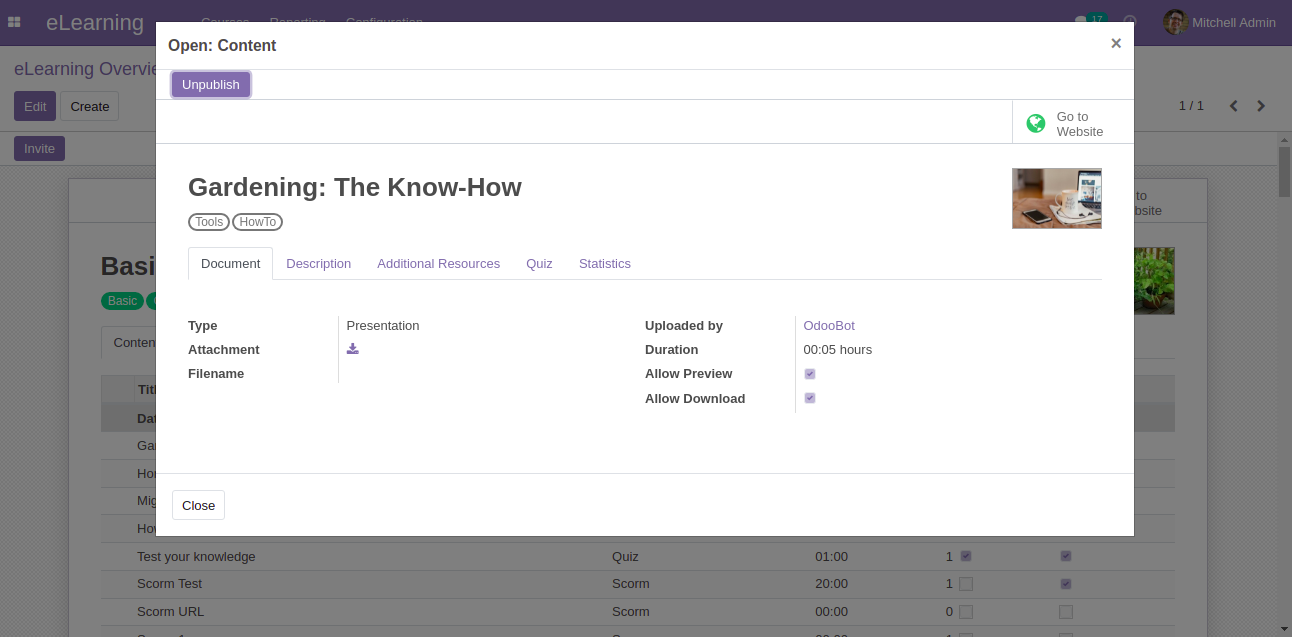
Task: Open the Additional Resources tab
Action: point(438,264)
